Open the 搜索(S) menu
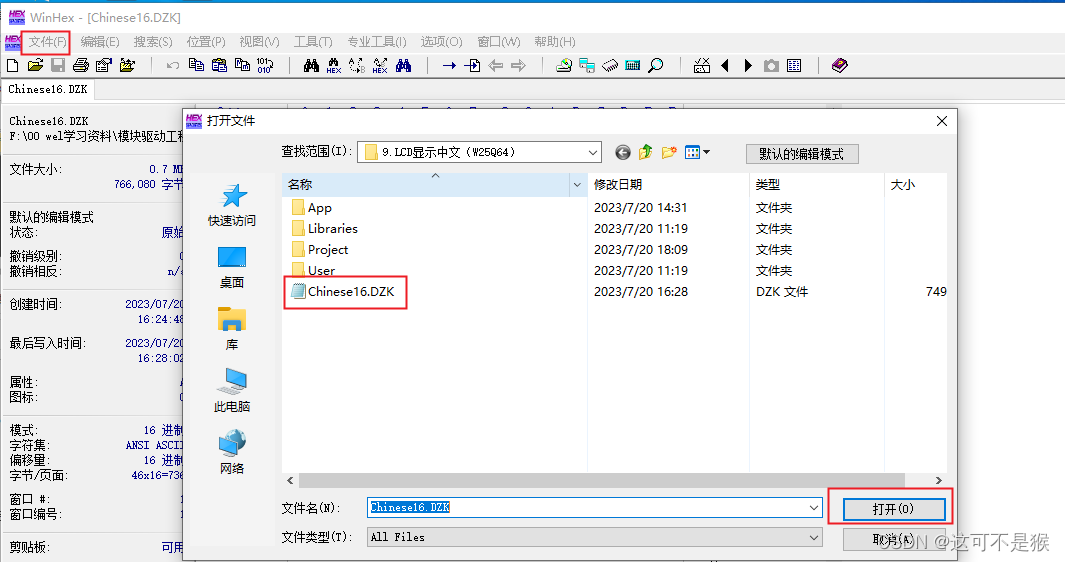The height and width of the screenshot is (562, 1065). (x=153, y=41)
